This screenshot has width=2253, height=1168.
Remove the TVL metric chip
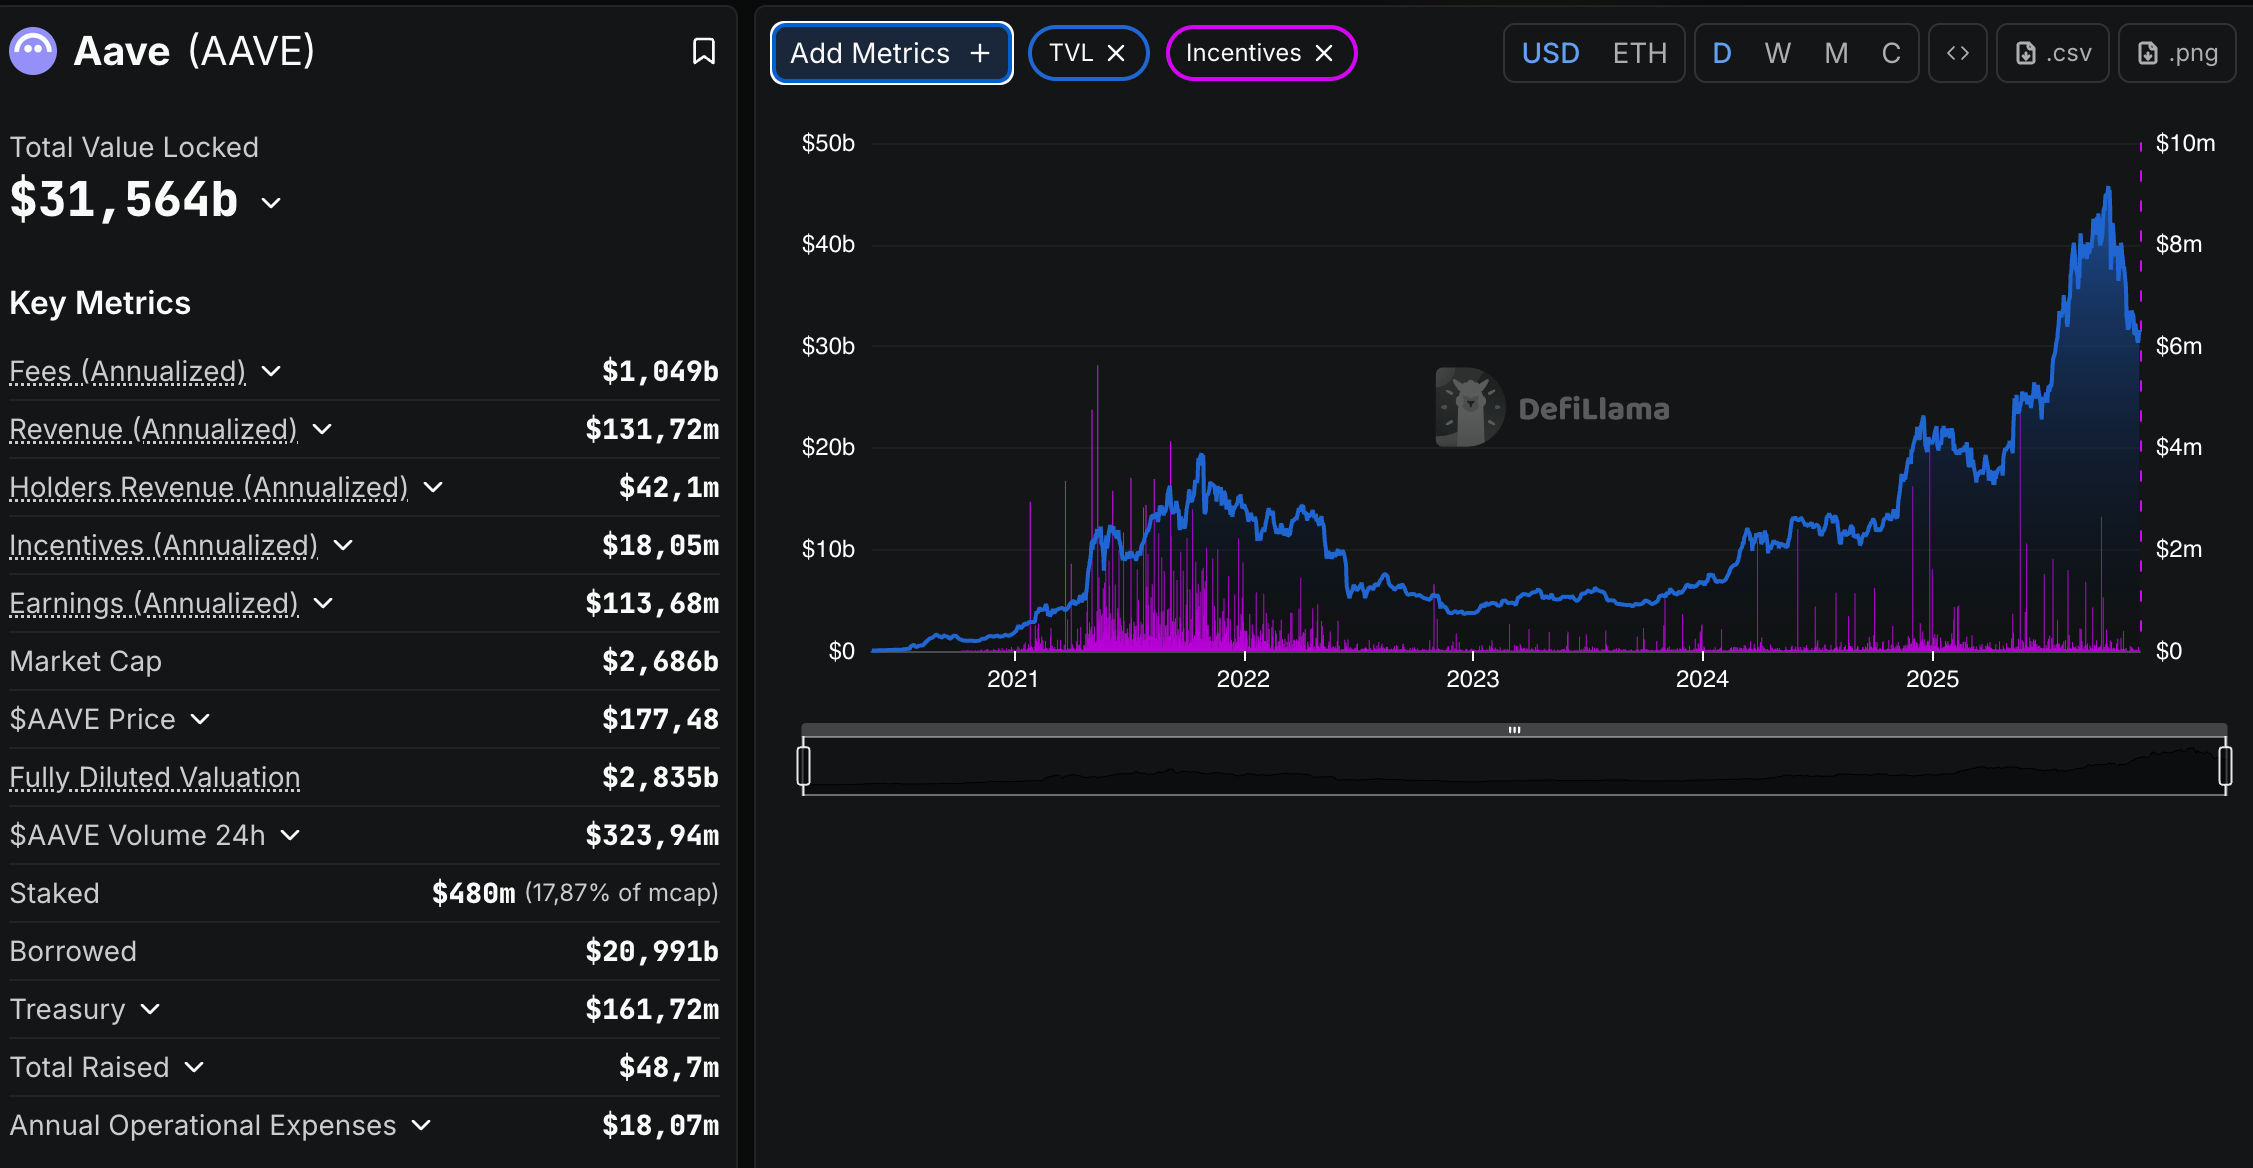1116,53
